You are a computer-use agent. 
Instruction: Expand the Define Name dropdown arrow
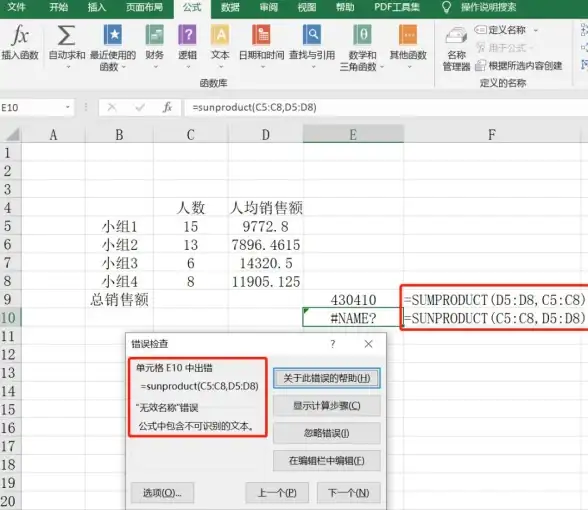(536, 30)
